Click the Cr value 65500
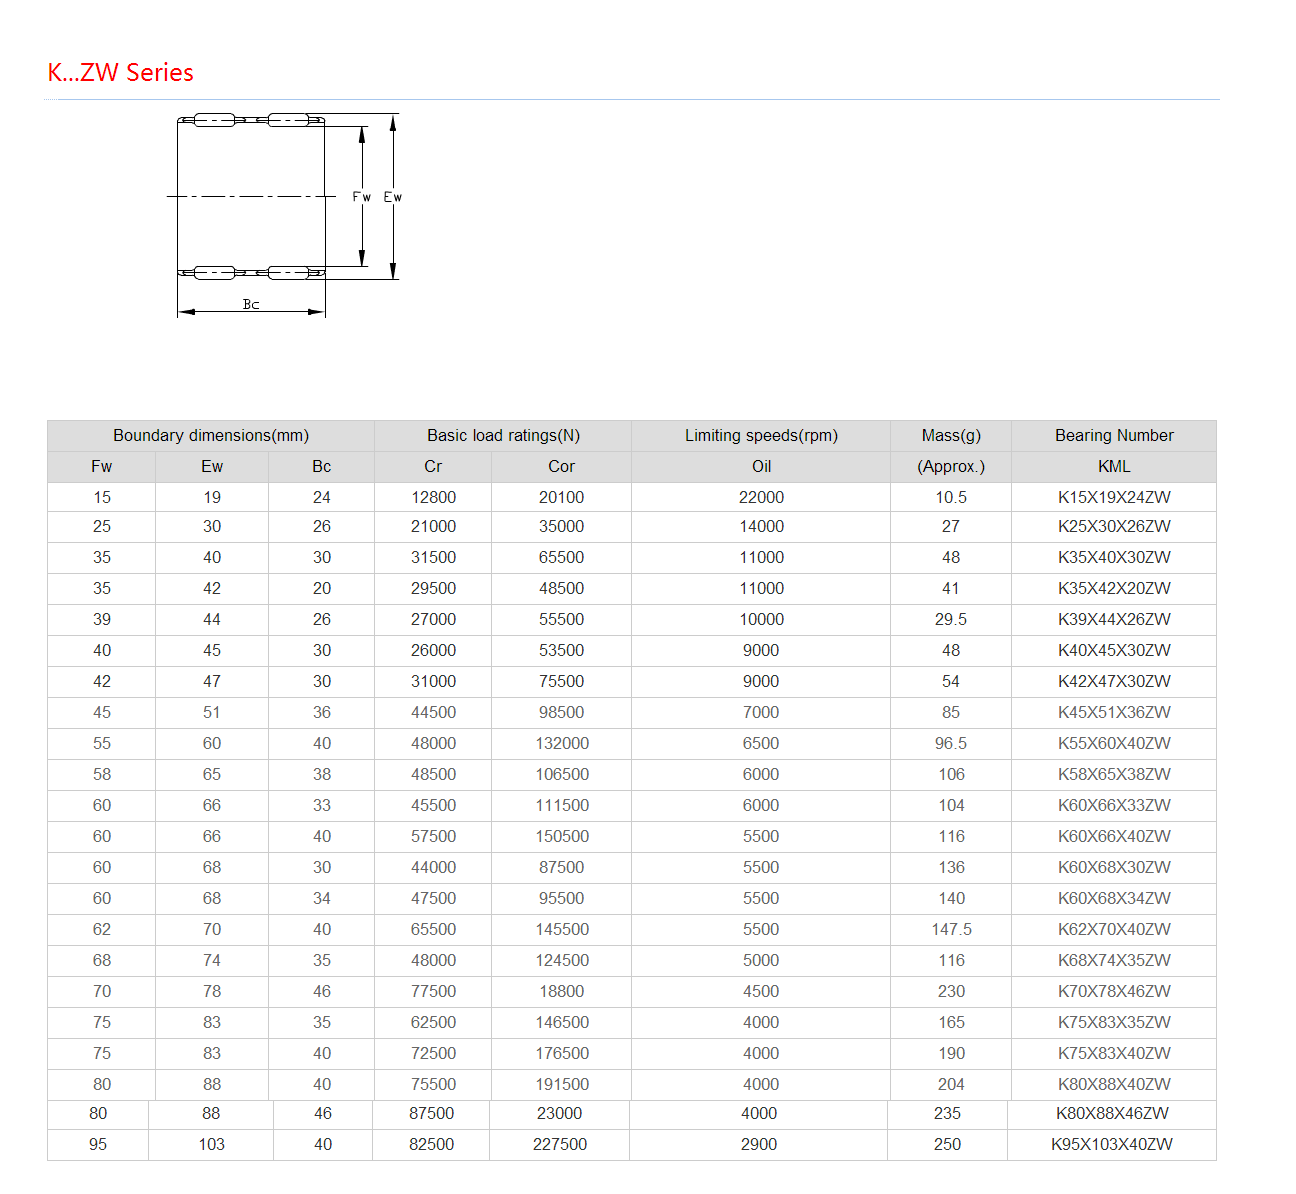The image size is (1296, 1194). [x=433, y=929]
